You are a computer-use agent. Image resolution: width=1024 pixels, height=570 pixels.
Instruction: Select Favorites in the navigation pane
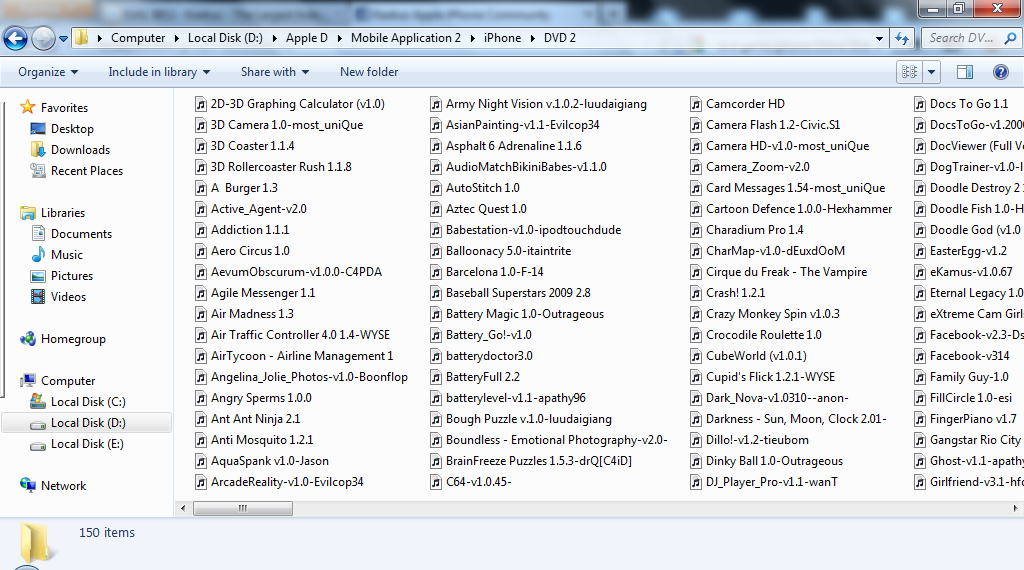point(64,108)
